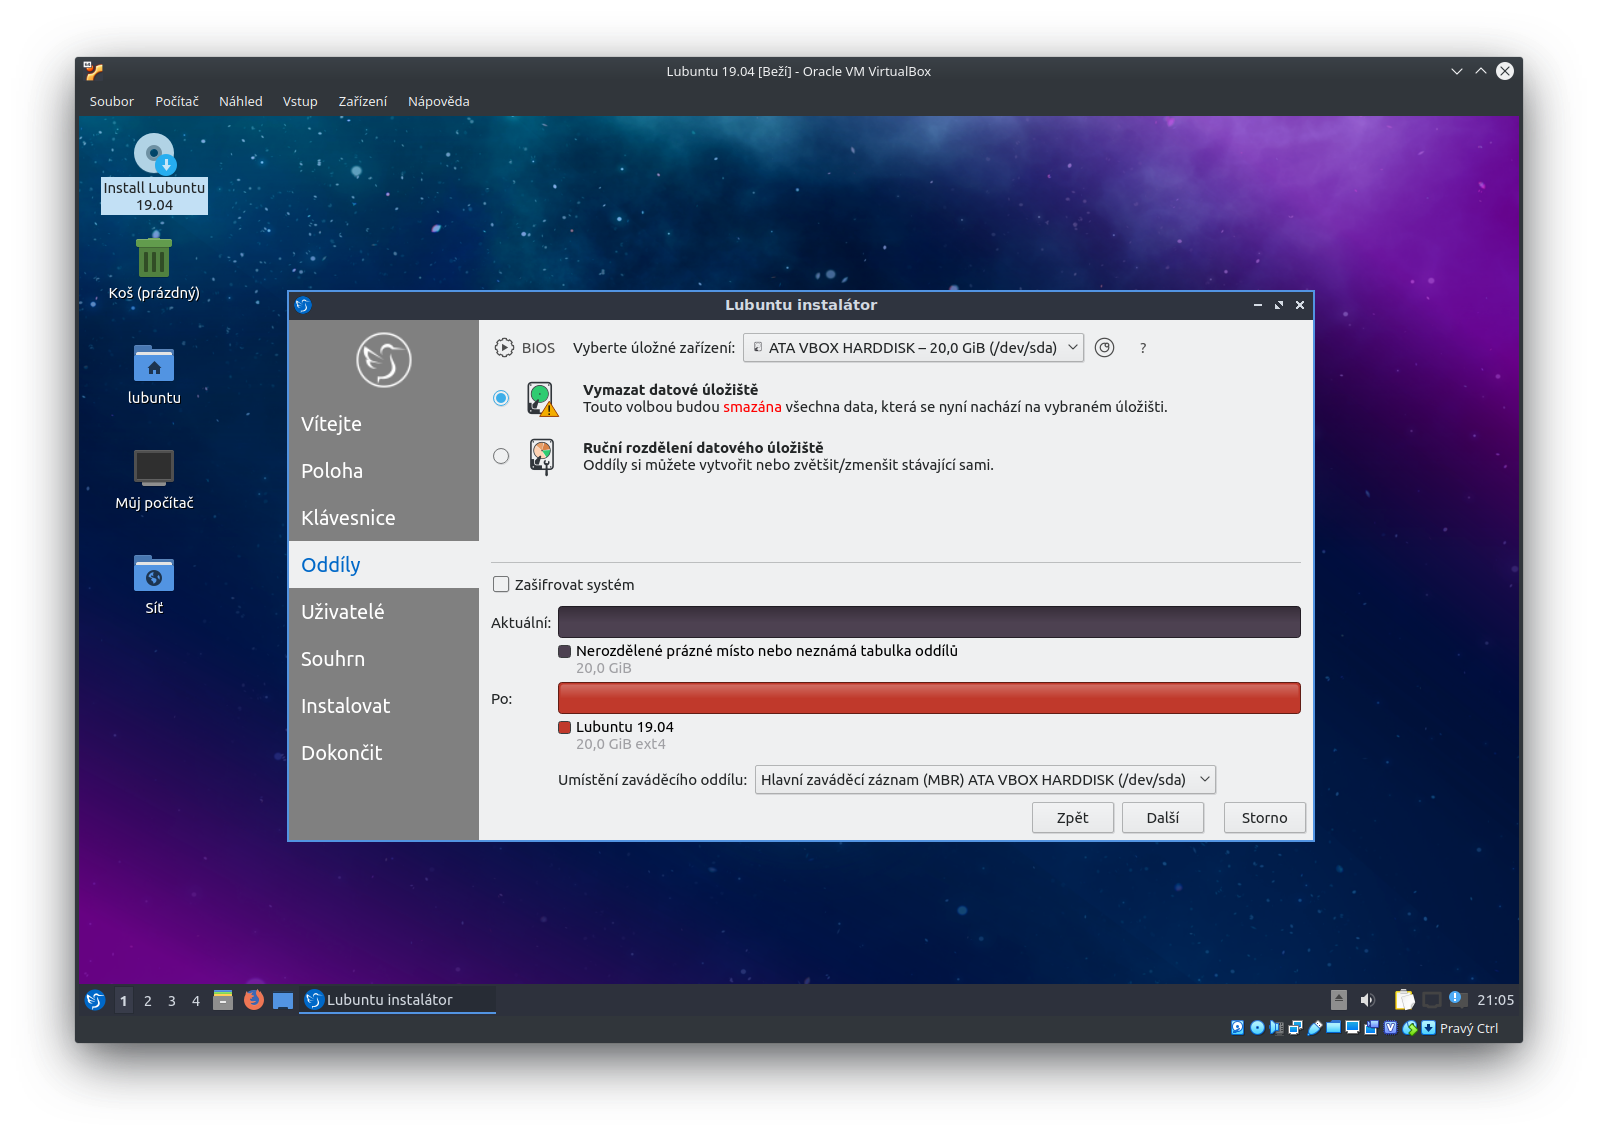1598x1136 pixels.
Task: Select Ruční rozdělení datového úložiště radio
Action: pos(501,456)
